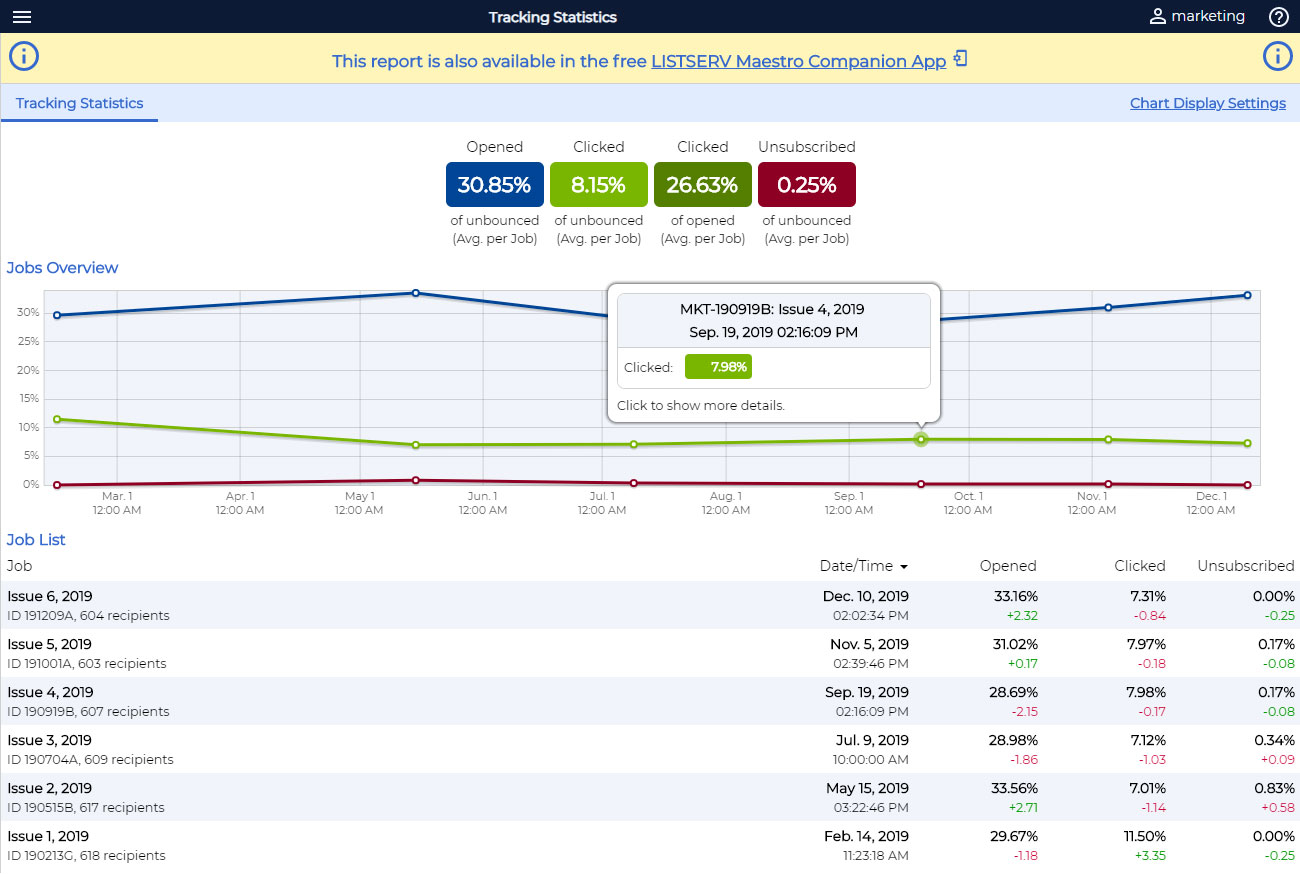Click the Opened column header
1300x874 pixels.
coord(1008,566)
